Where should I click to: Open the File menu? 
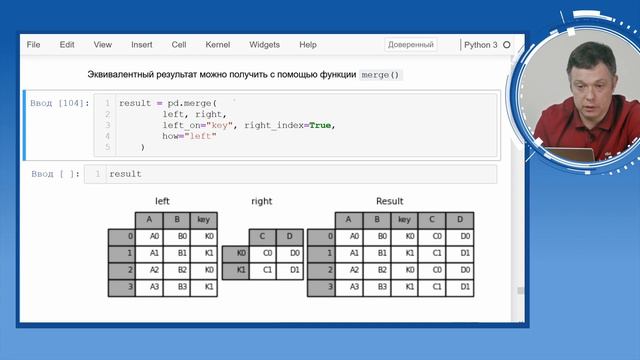(x=33, y=45)
